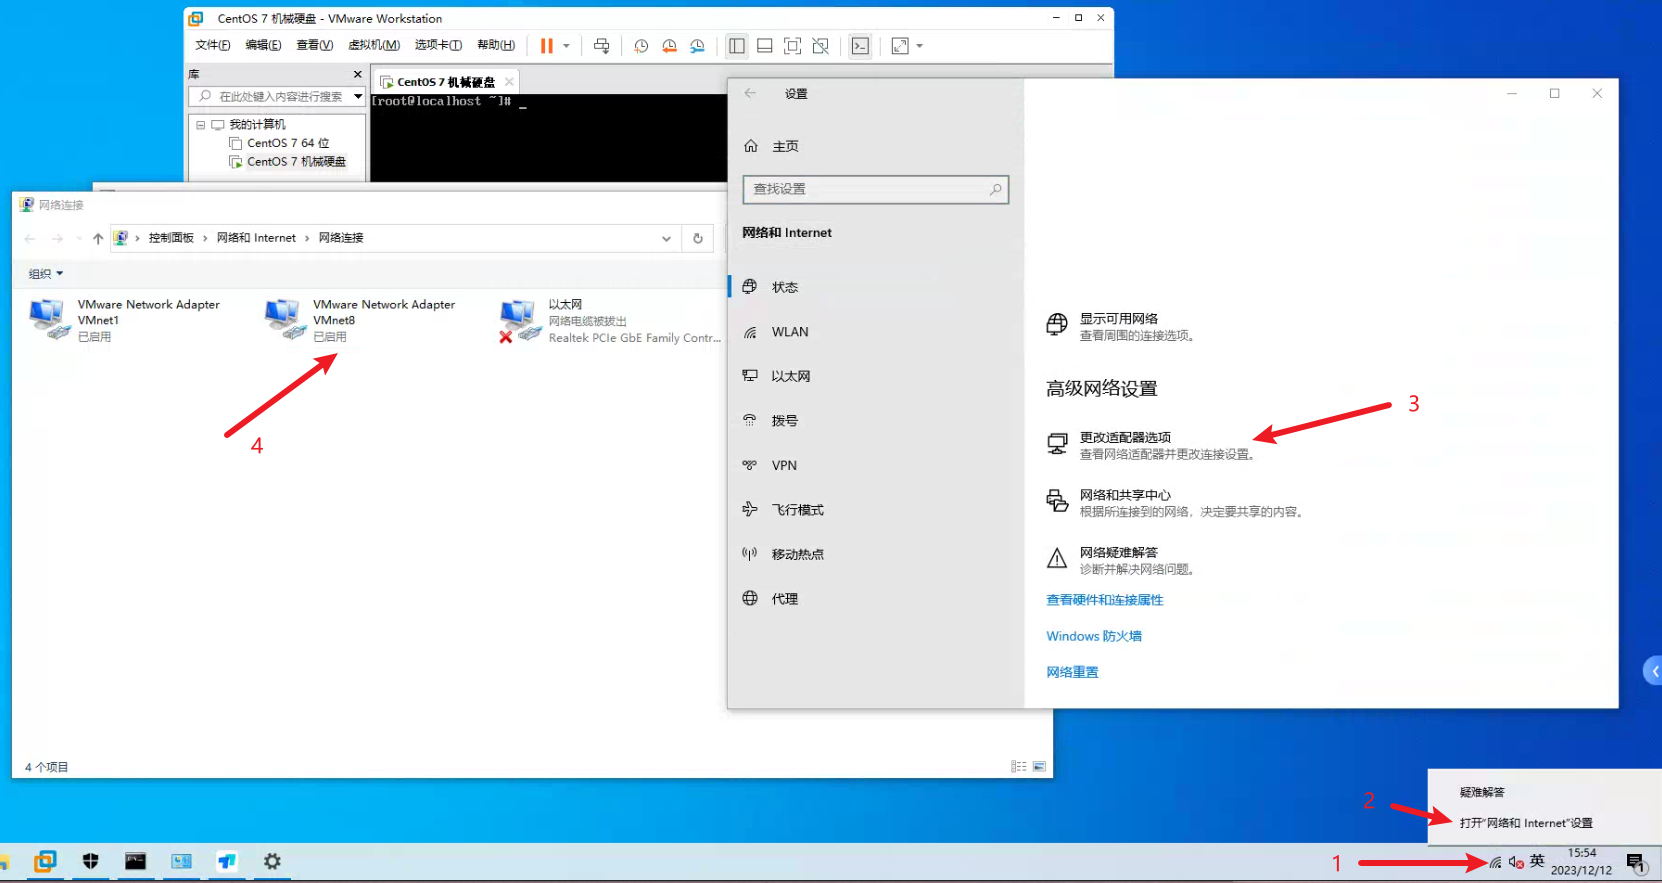Screen dimensions: 1662x883
Task: Select the 以太网 adapter
Action: pos(610,320)
